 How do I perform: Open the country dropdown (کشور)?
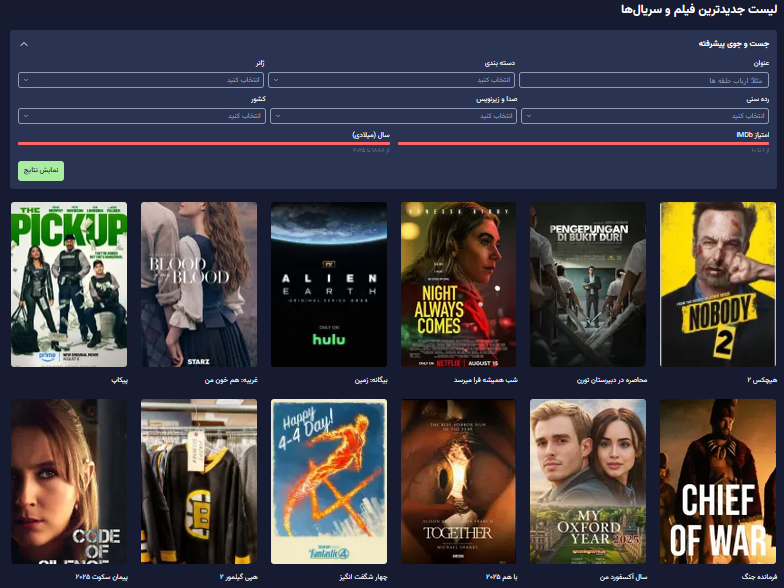[x=142, y=116]
